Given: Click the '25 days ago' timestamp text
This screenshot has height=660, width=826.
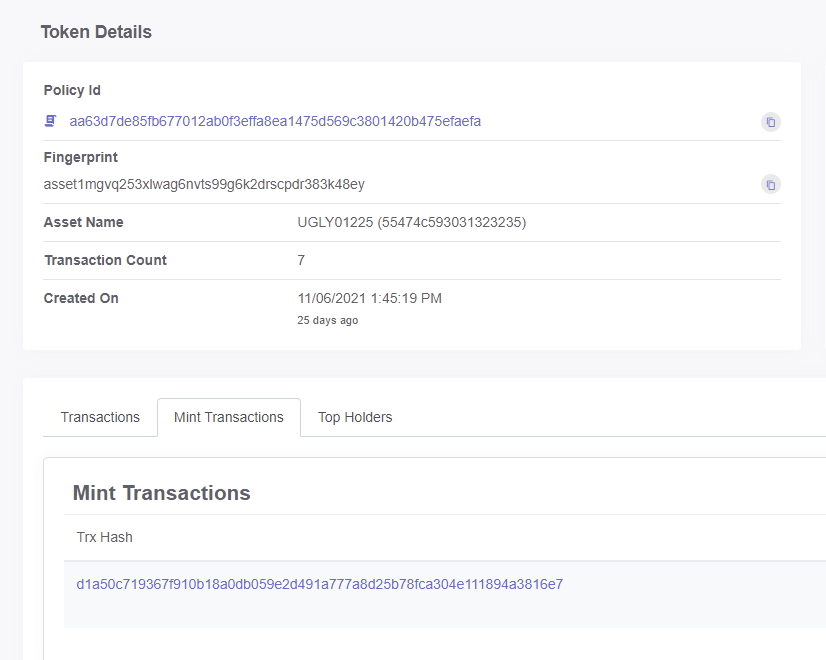Looking at the screenshot, I should 326,320.
